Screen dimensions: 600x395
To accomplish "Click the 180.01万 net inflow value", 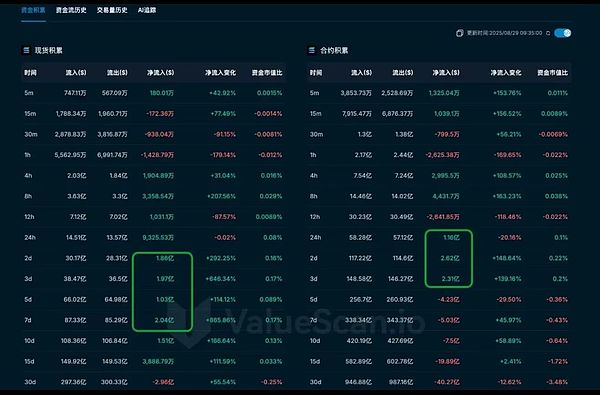I will click(x=161, y=93).
